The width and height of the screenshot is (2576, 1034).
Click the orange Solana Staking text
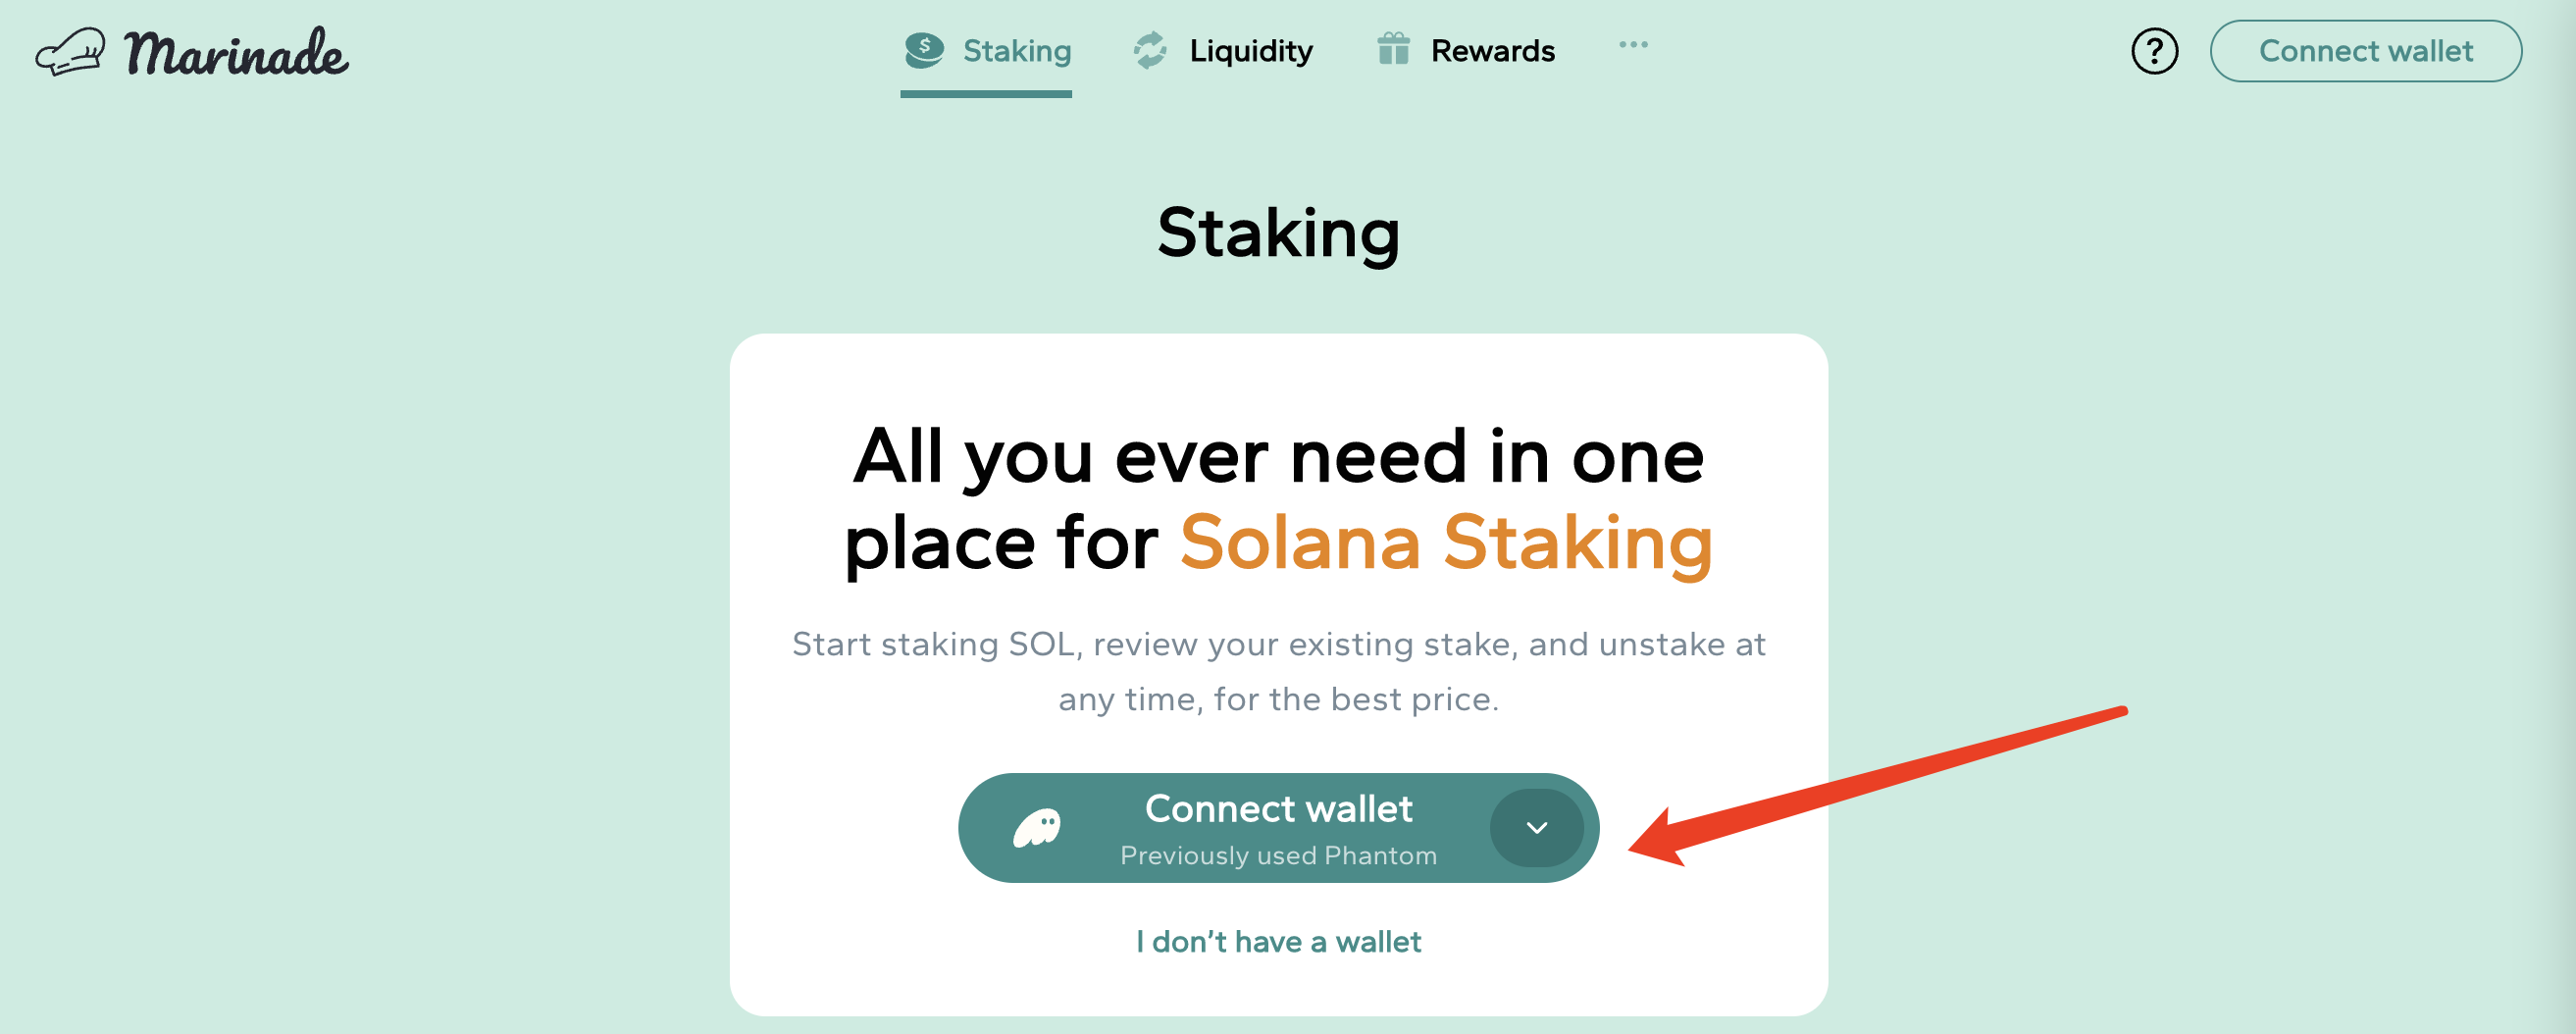1446,543
